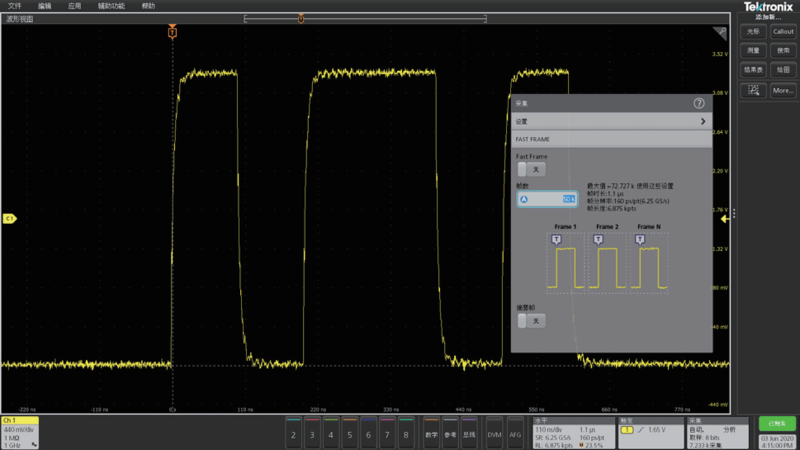
Task: Toggle the summary frame switch
Action: pyautogui.click(x=533, y=320)
